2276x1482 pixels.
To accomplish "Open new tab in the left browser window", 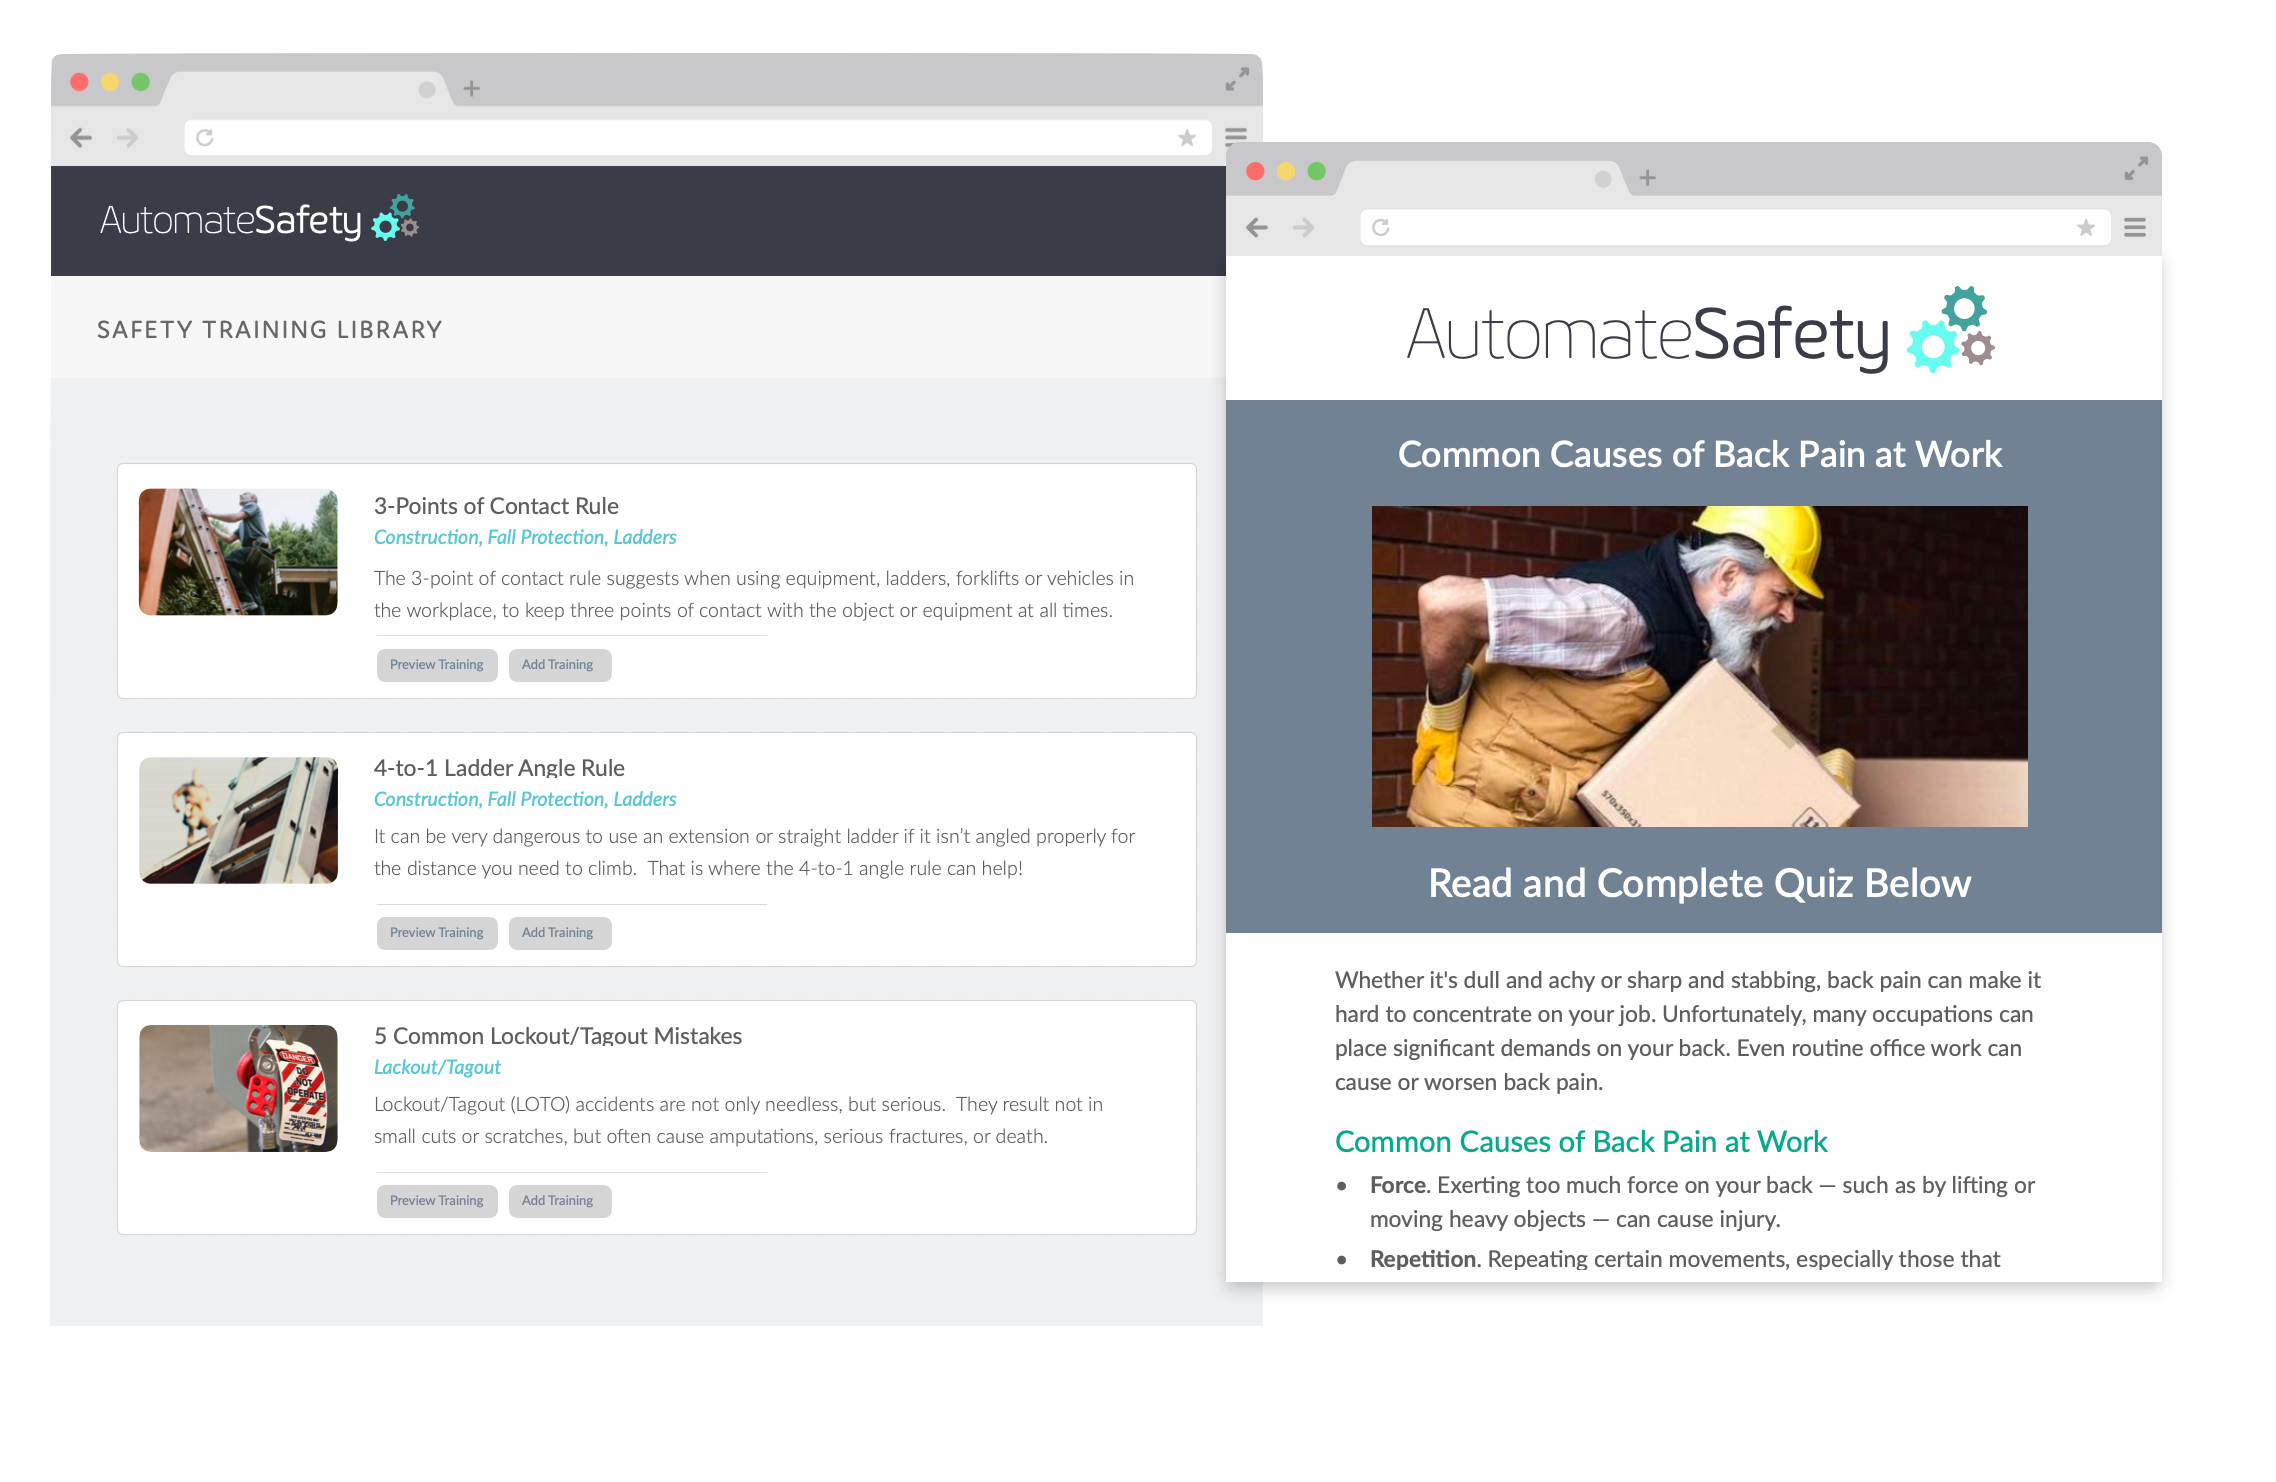I will 471,89.
